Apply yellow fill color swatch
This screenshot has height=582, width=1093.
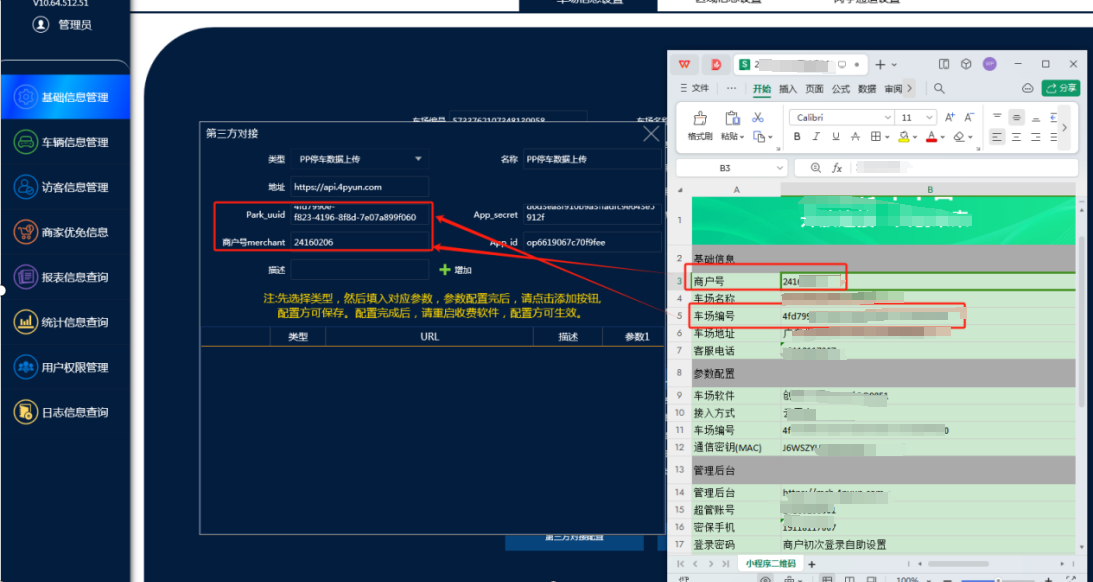click(903, 137)
